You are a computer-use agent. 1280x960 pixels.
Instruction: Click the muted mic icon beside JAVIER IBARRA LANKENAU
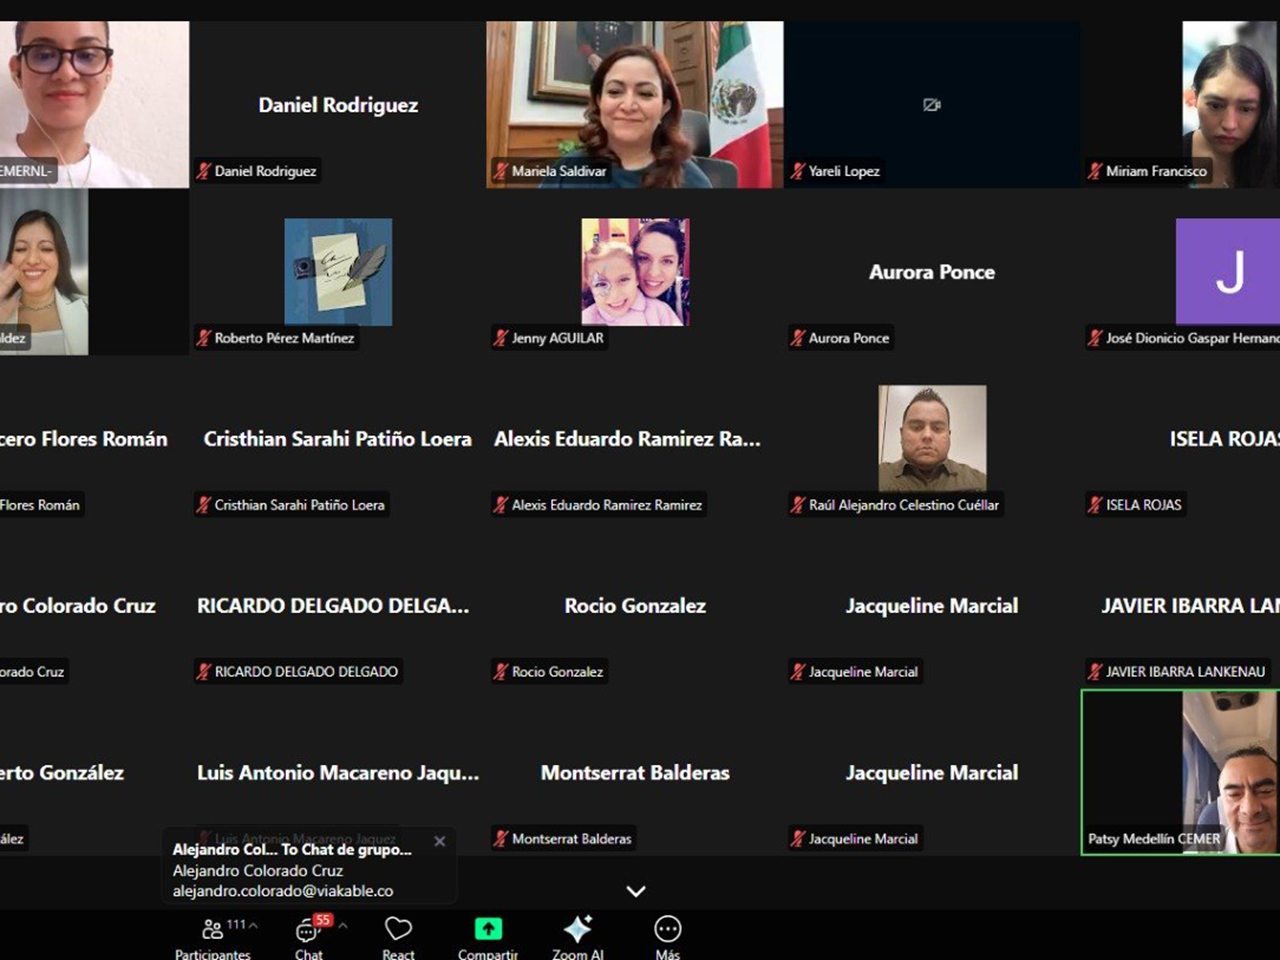[x=1095, y=672]
